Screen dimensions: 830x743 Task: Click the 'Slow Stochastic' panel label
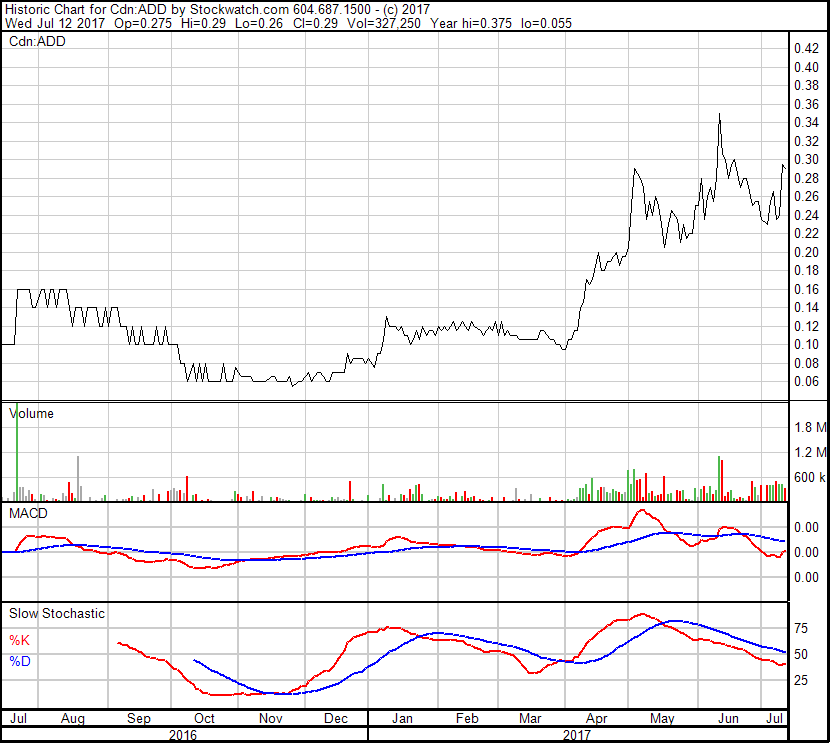(x=57, y=613)
